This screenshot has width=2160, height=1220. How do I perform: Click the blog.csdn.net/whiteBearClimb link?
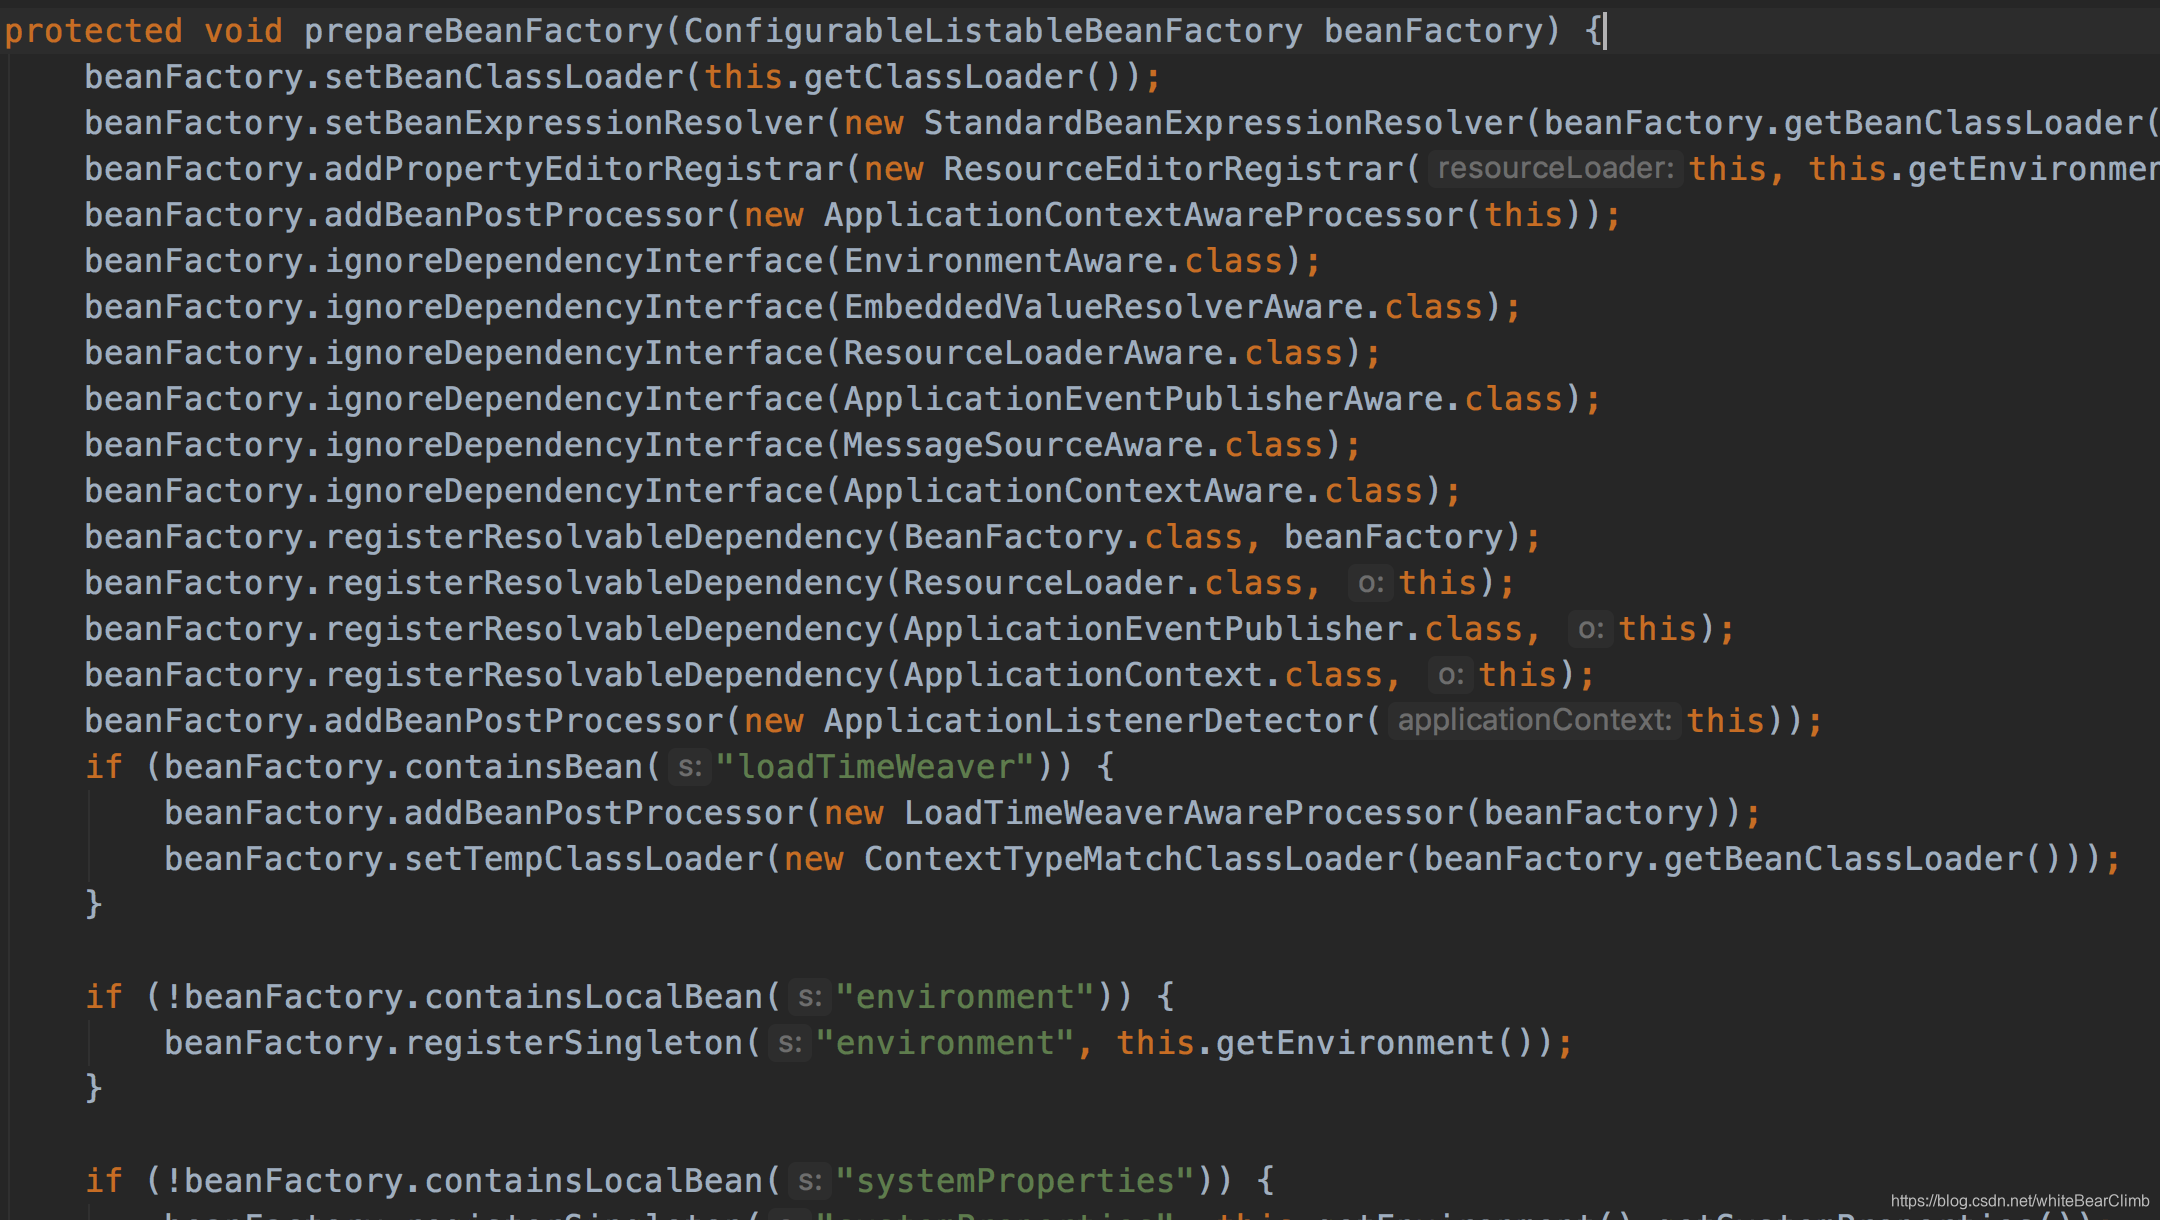(x=2019, y=1201)
